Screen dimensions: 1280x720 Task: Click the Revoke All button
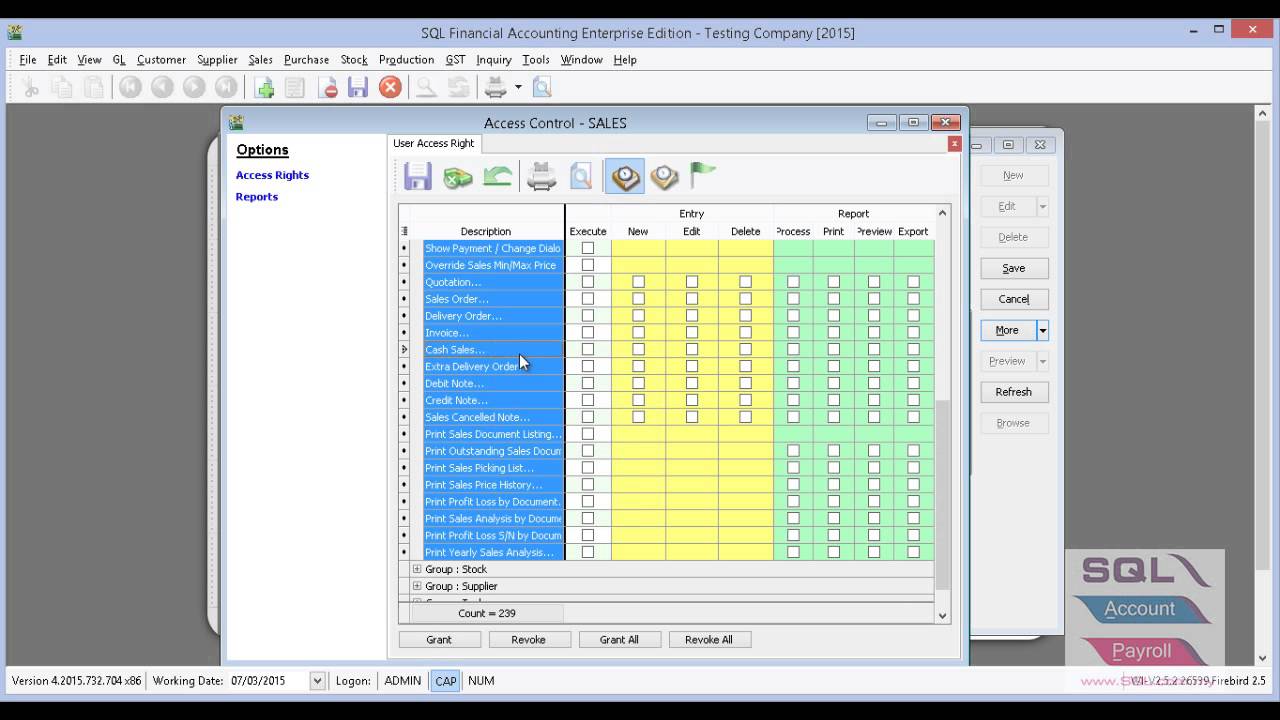pyautogui.click(x=709, y=640)
